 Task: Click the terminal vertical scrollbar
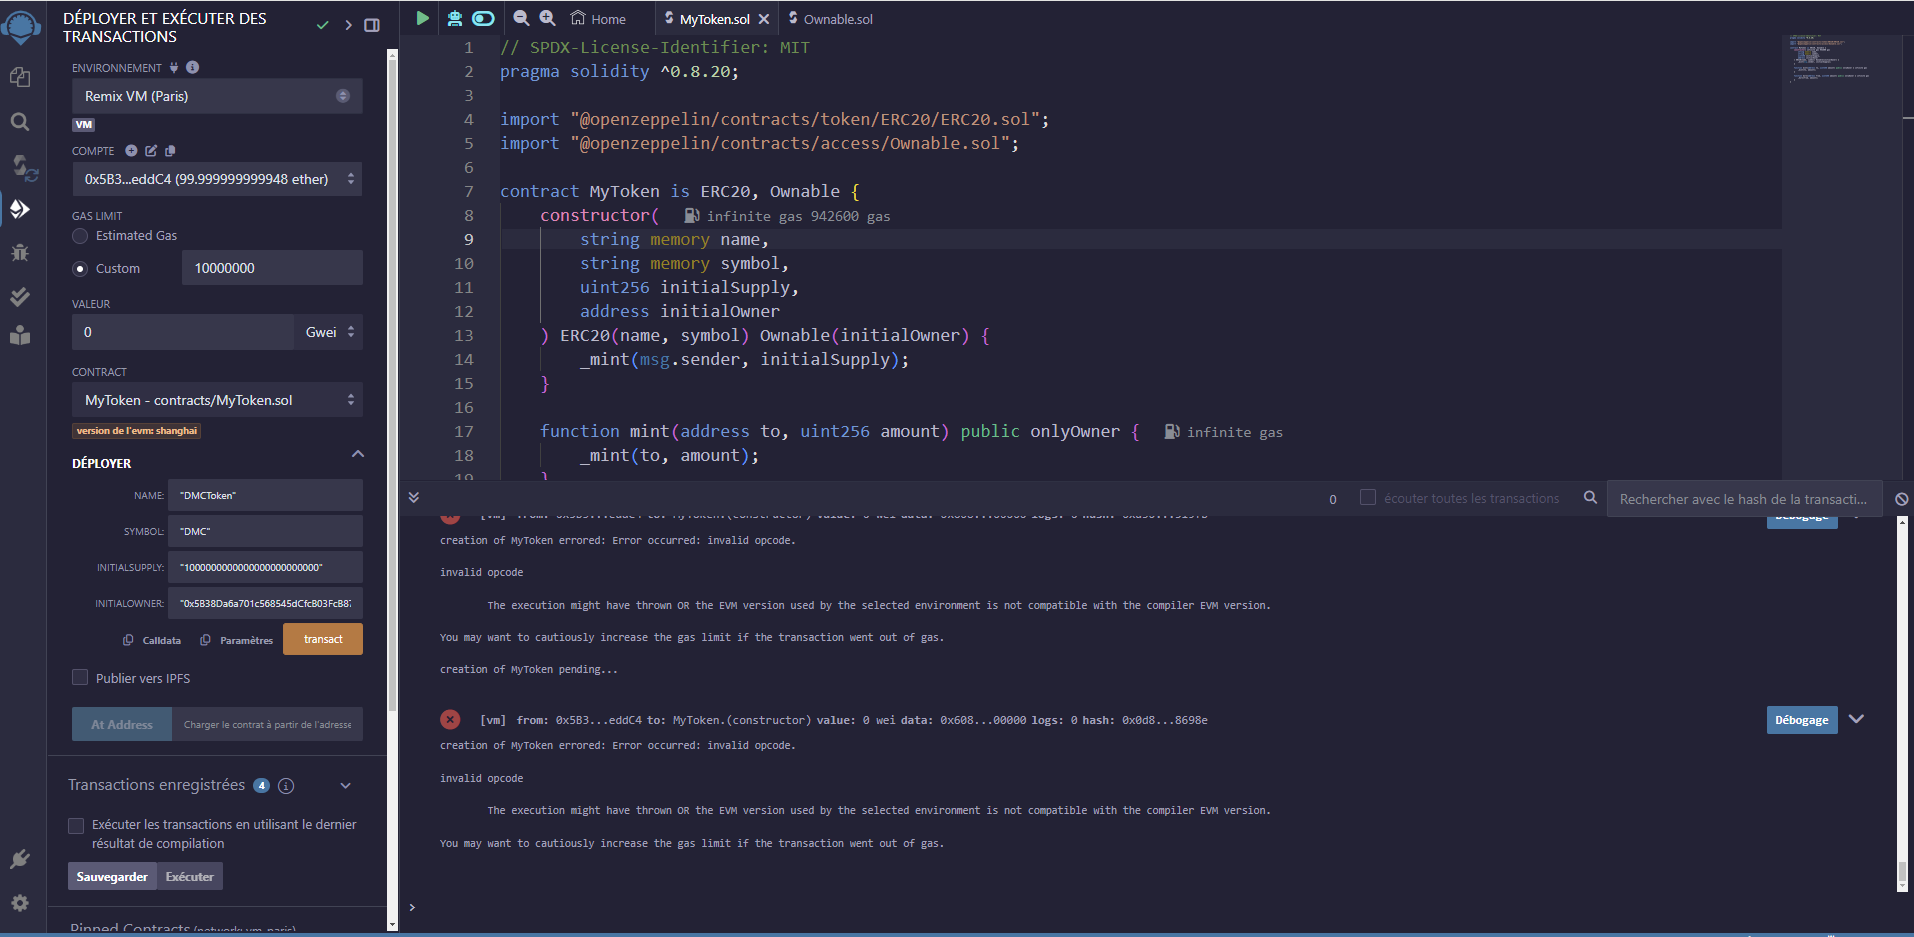pyautogui.click(x=1902, y=705)
